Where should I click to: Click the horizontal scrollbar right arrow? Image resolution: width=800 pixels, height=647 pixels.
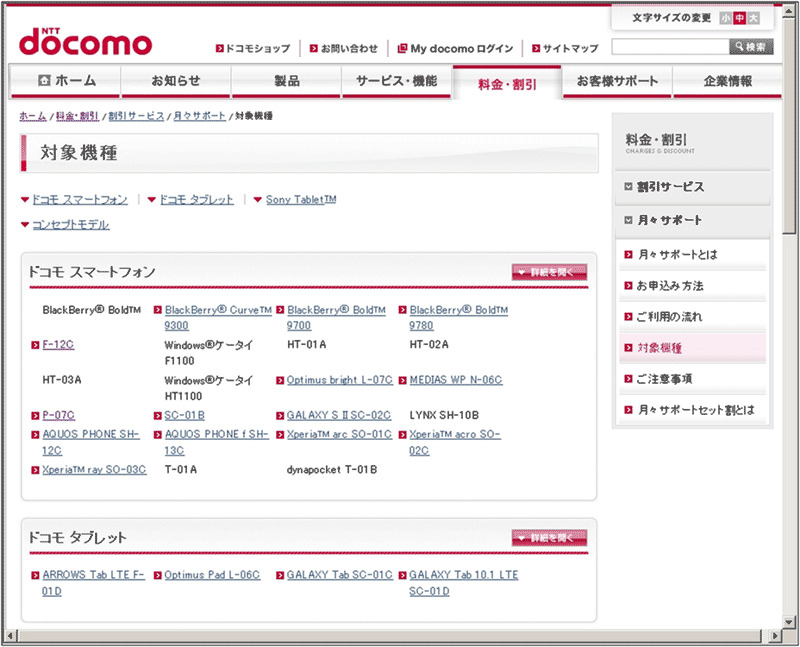point(776,636)
